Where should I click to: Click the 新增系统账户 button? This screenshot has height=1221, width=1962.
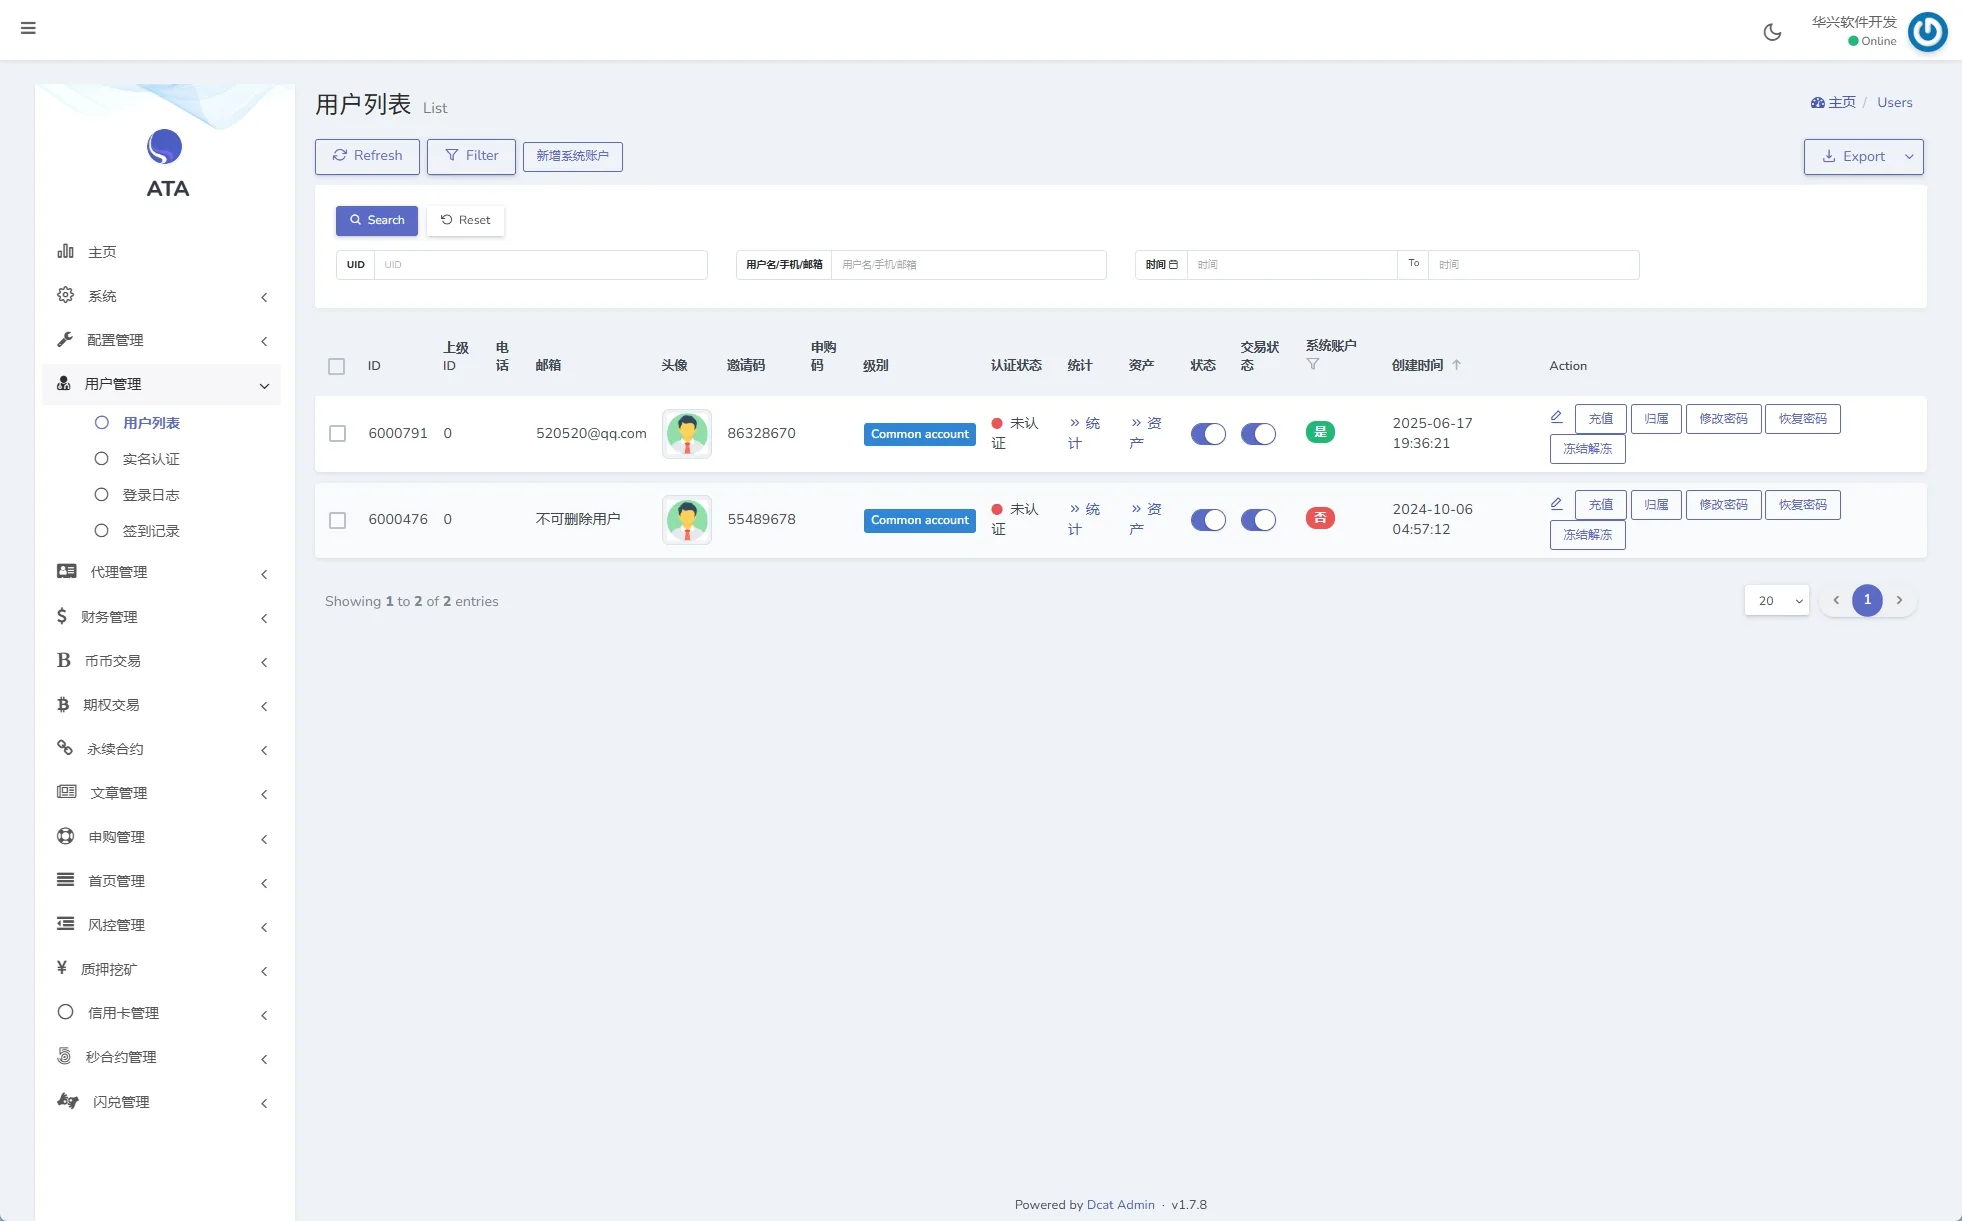[572, 156]
